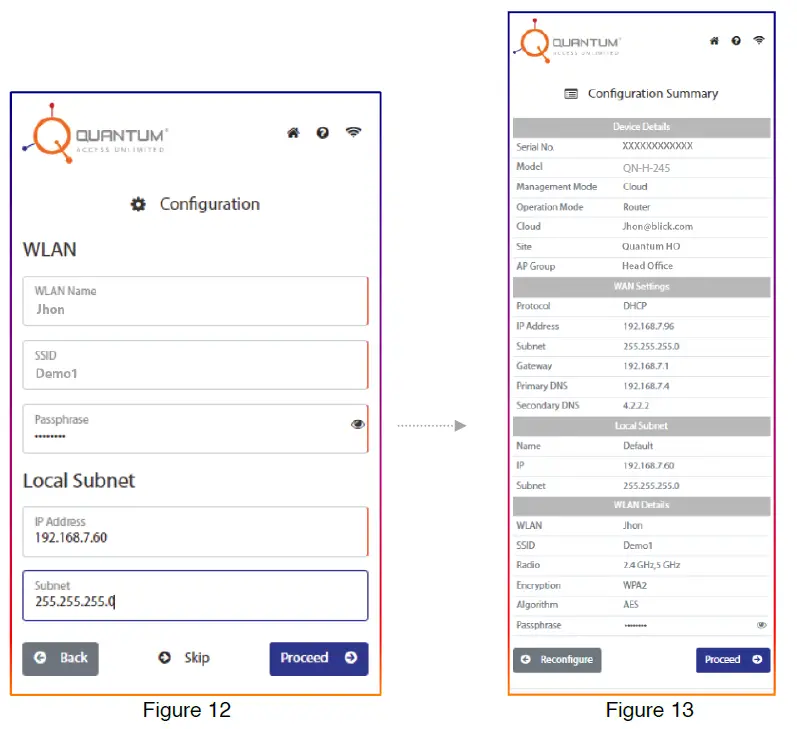
Task: Tap the Wi-Fi icon in Configuration Summary
Action: point(759,40)
